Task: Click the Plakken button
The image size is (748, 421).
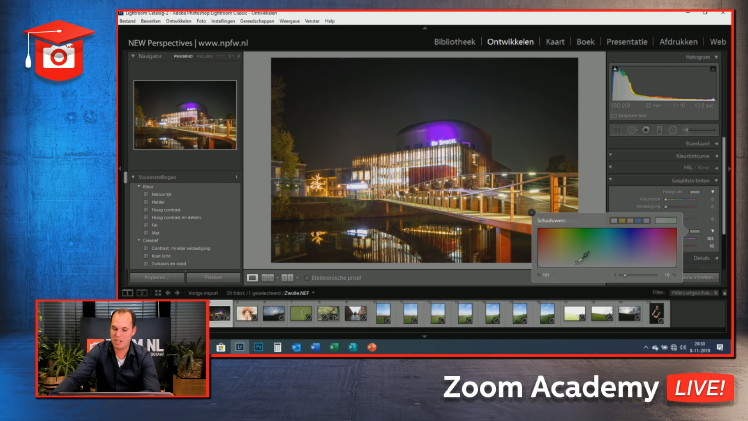Action: [213, 277]
